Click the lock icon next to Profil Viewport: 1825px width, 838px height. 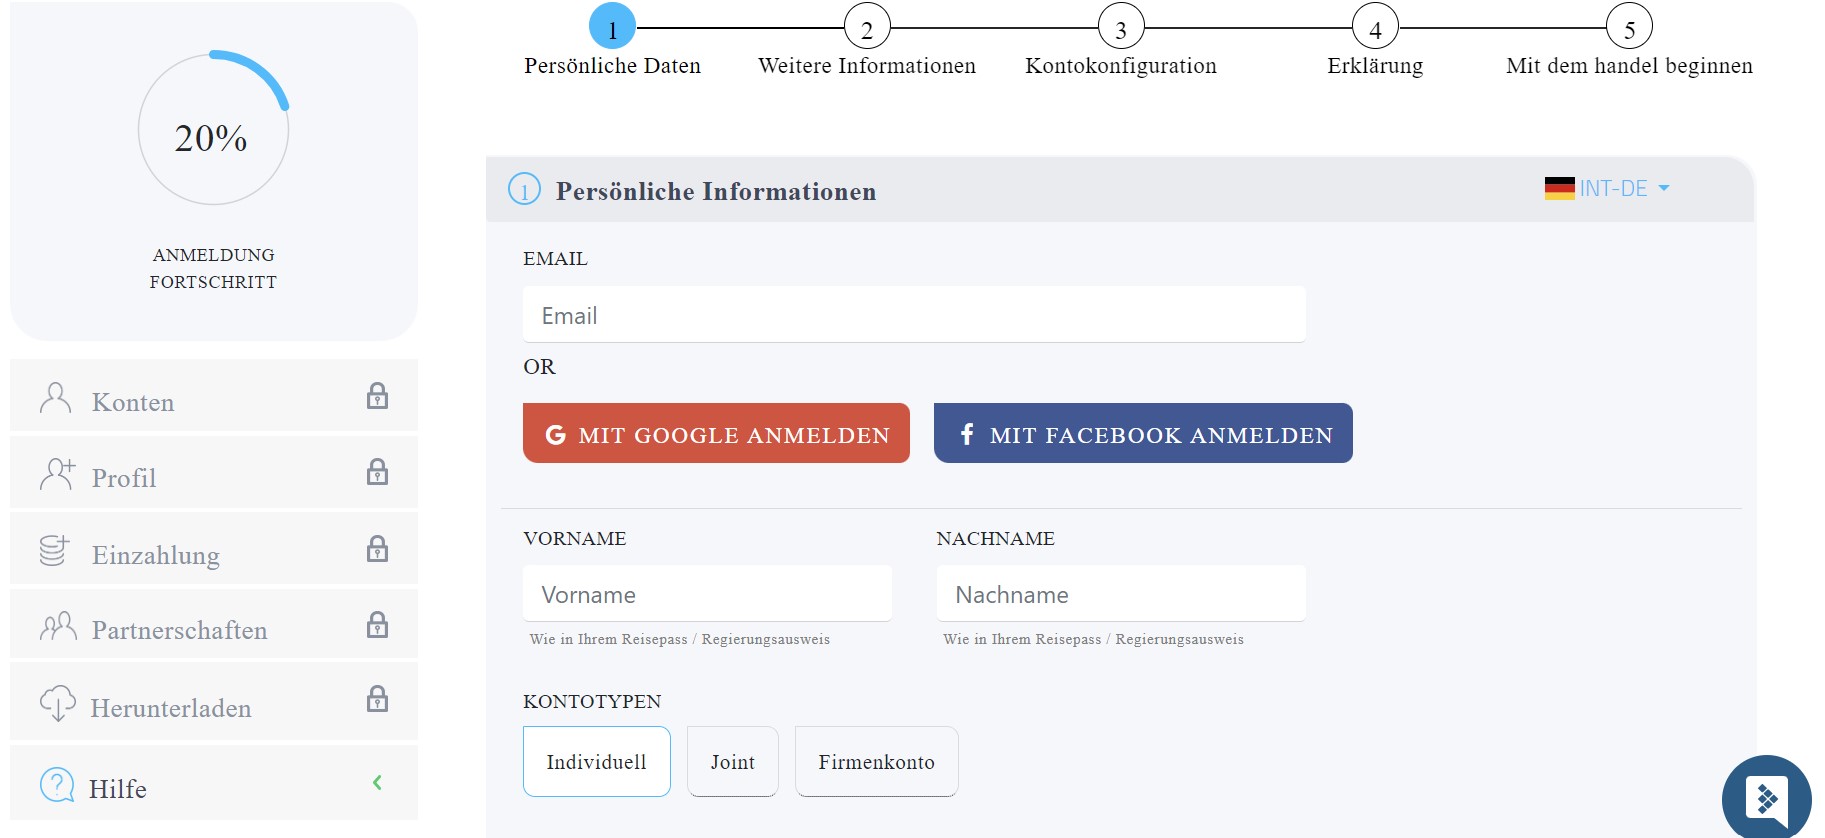377,472
